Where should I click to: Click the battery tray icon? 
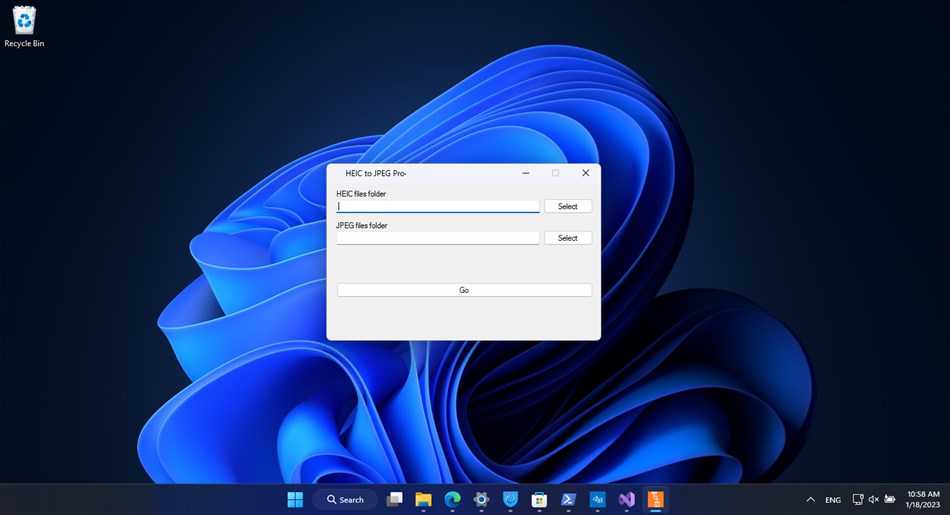coord(889,499)
